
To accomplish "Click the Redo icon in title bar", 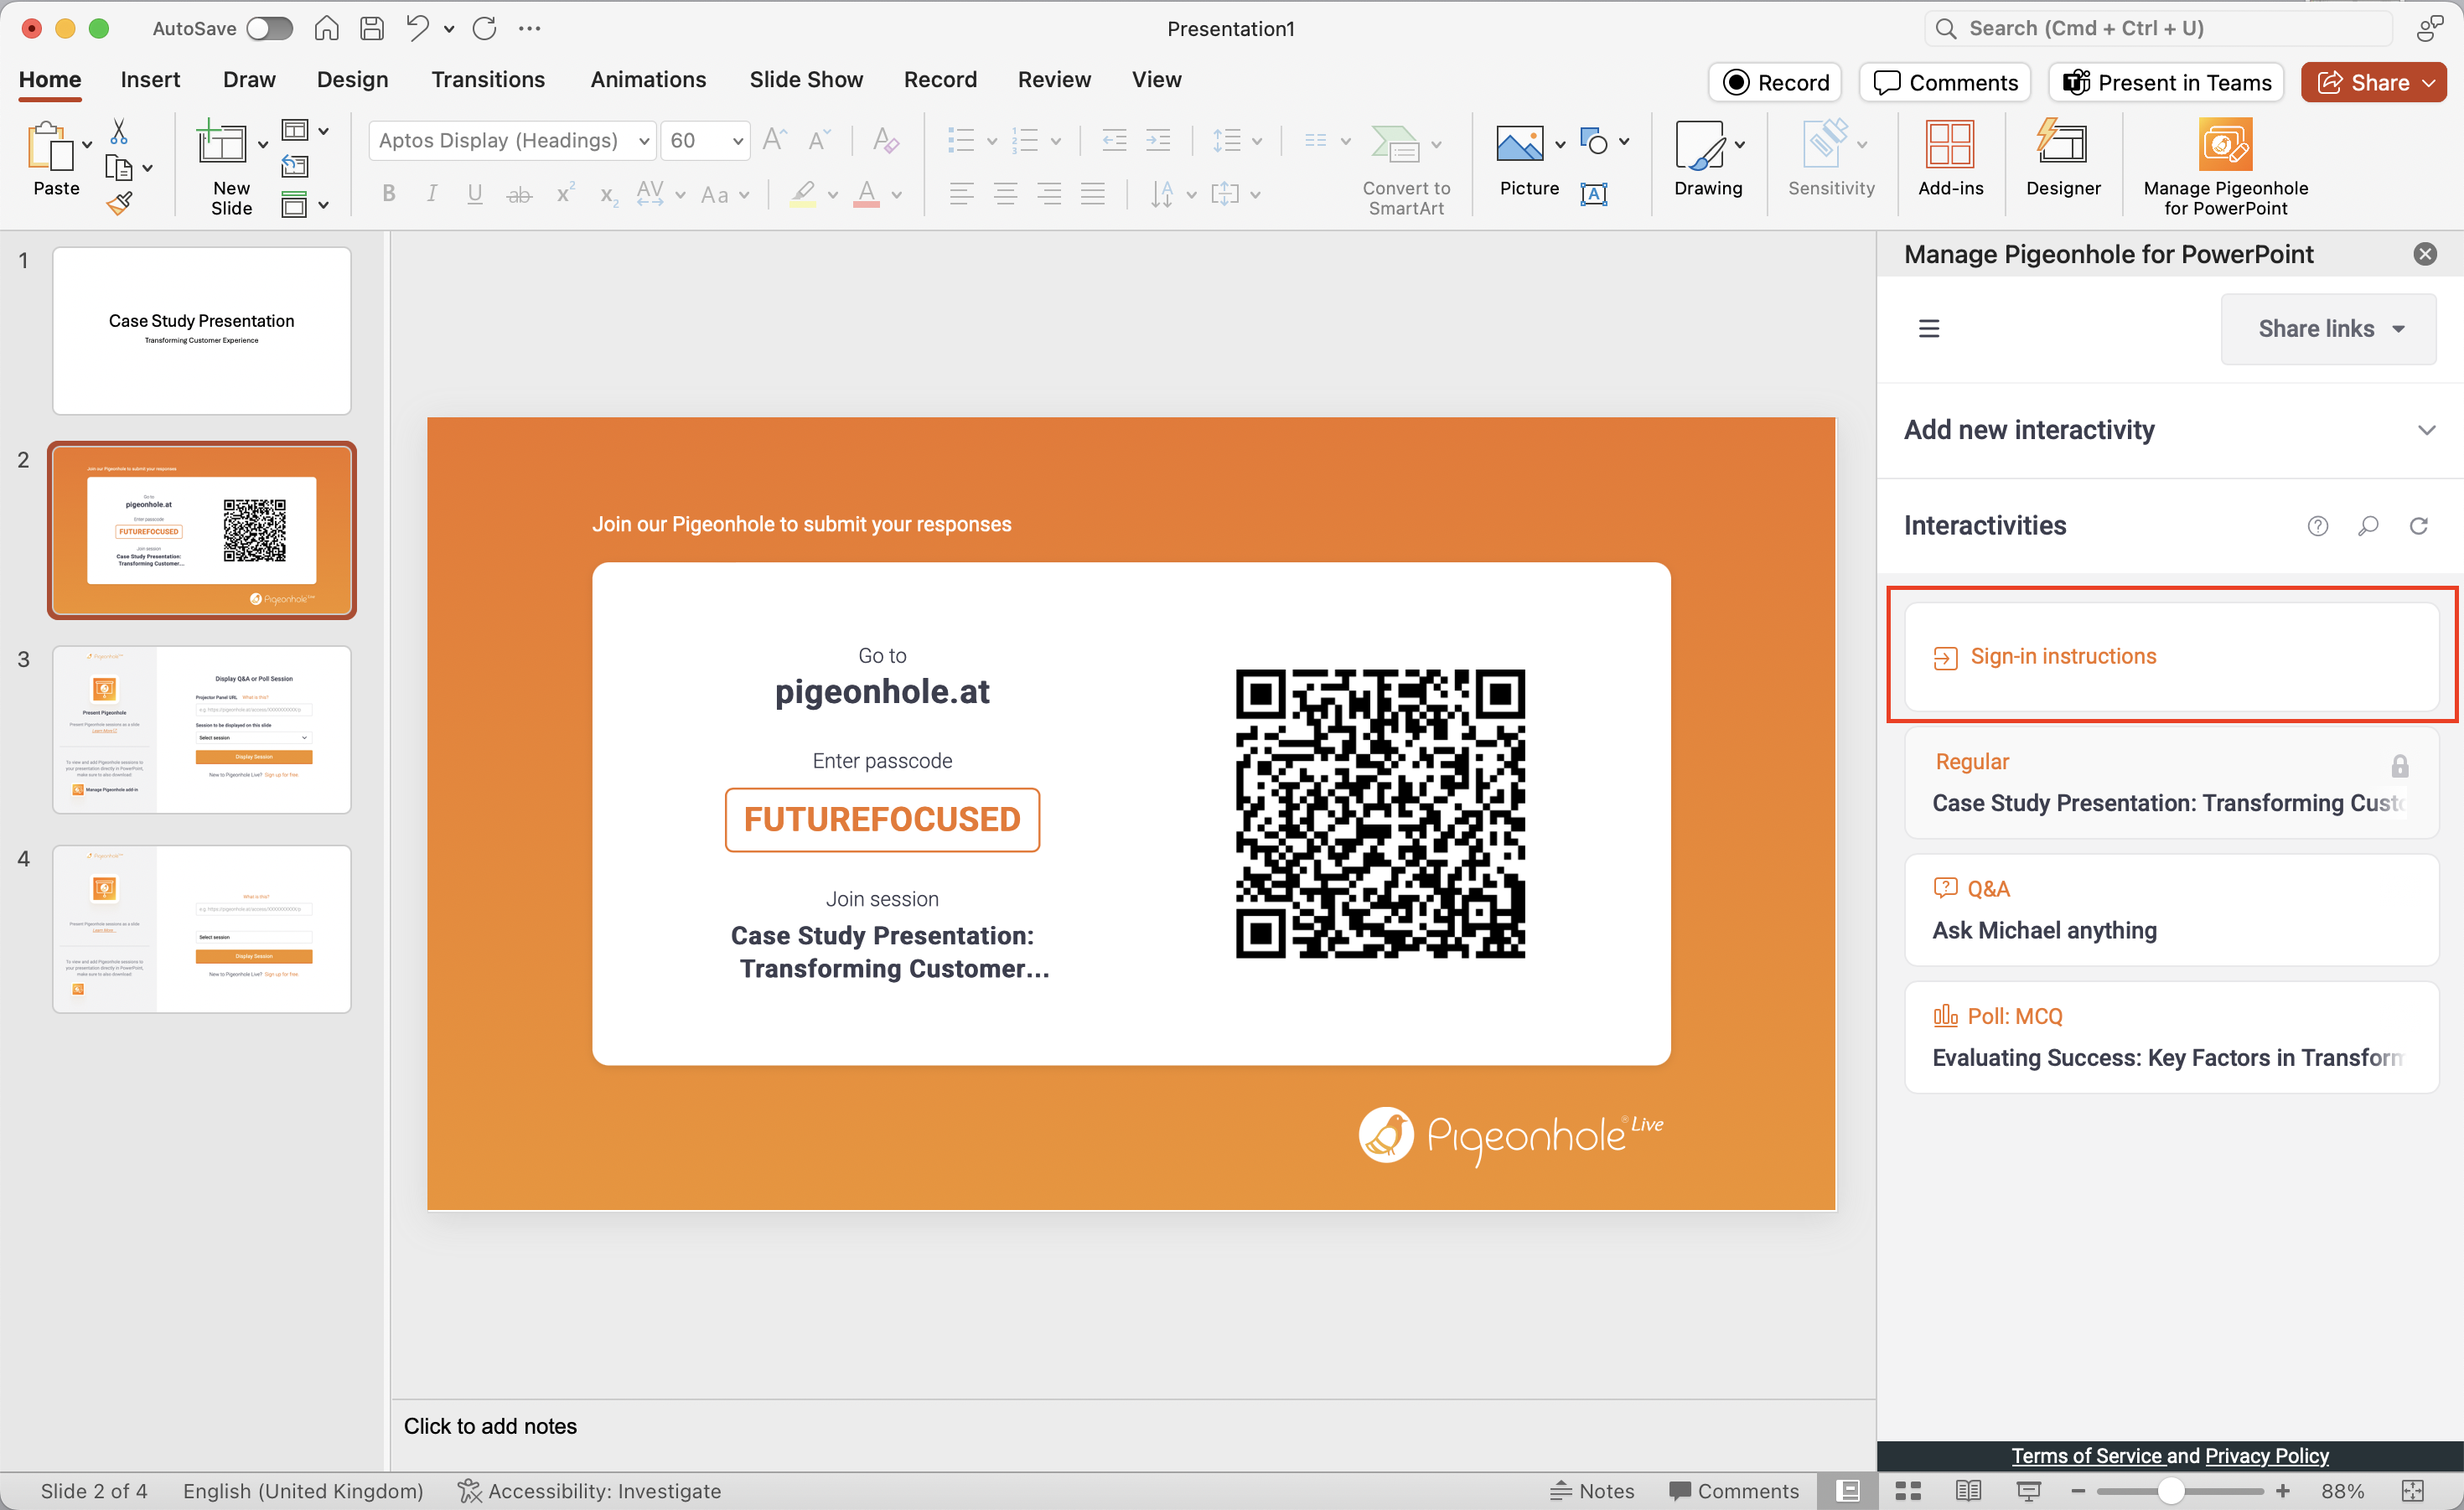I will (x=485, y=28).
